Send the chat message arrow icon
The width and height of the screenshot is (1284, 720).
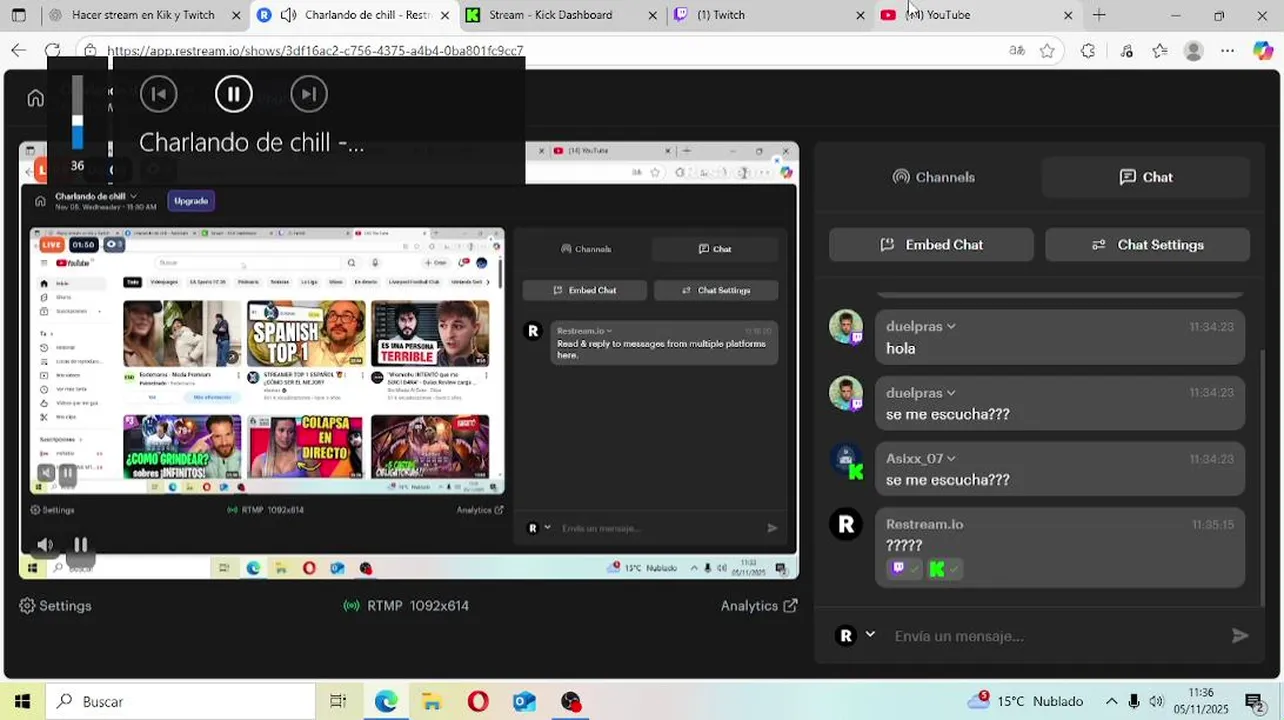tap(1240, 636)
